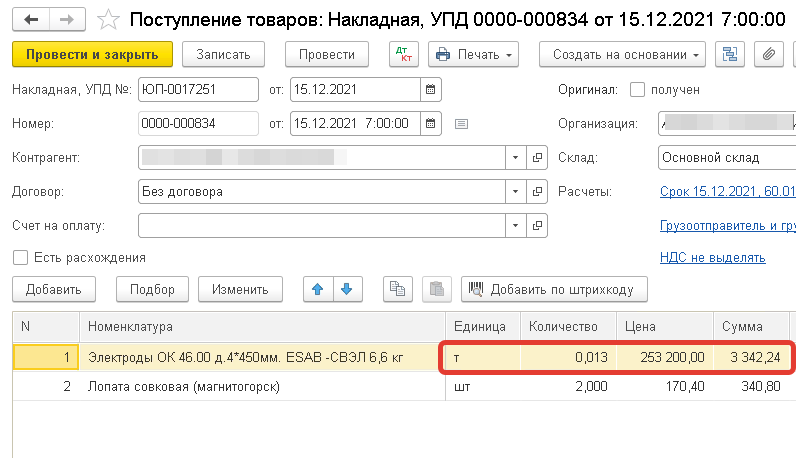Click the Записать button
The width and height of the screenshot is (796, 458).
click(x=223, y=54)
